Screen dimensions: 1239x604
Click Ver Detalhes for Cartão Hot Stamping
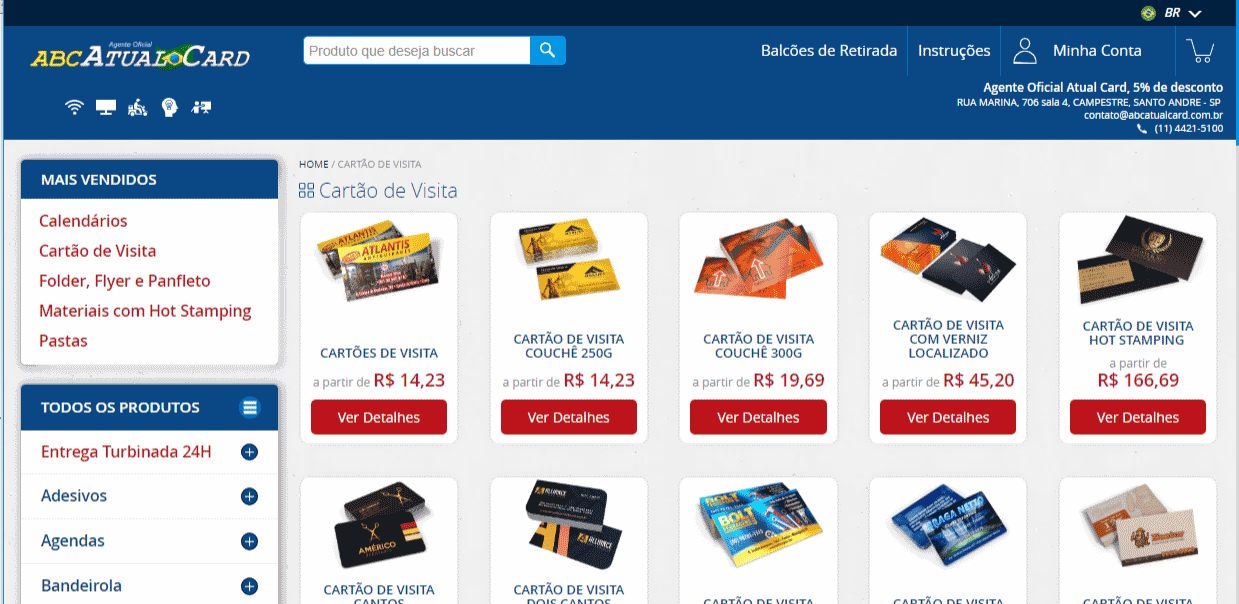(1138, 417)
